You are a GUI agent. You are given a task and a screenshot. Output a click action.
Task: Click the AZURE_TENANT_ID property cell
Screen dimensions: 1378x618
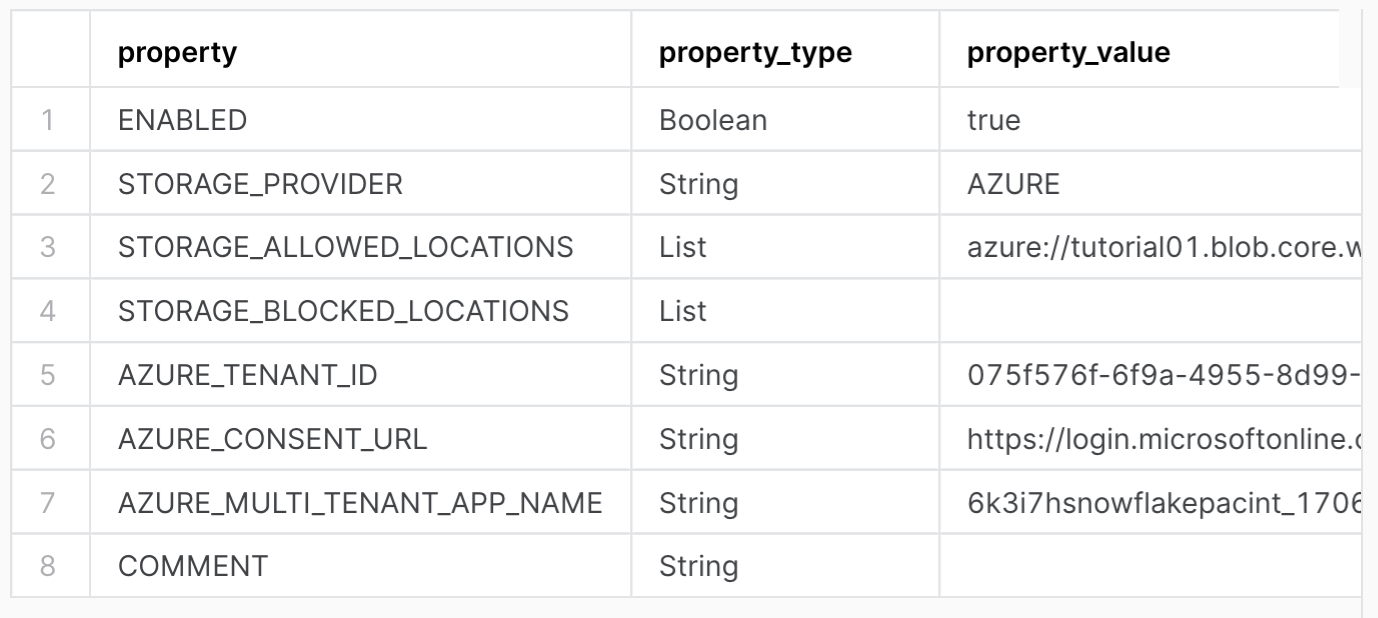(247, 375)
